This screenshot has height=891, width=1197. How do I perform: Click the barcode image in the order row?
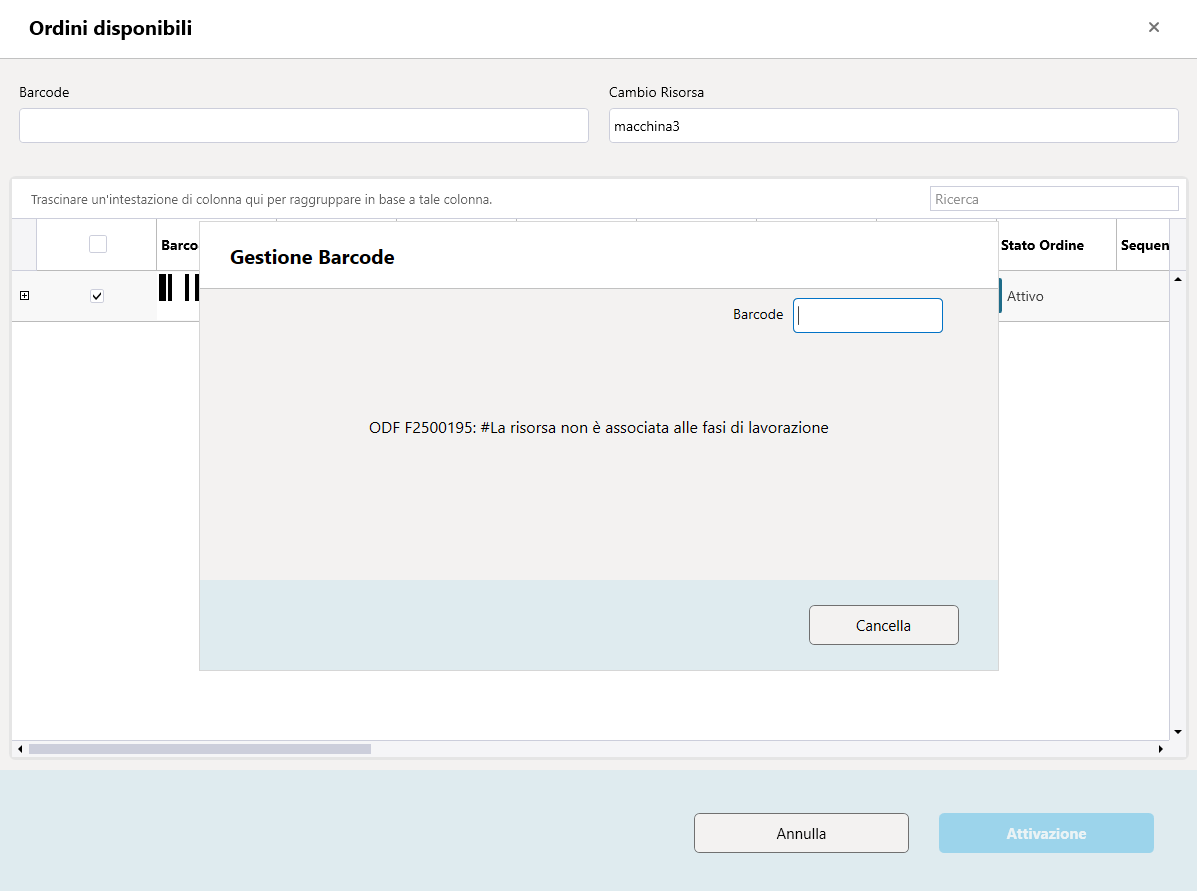(x=179, y=287)
